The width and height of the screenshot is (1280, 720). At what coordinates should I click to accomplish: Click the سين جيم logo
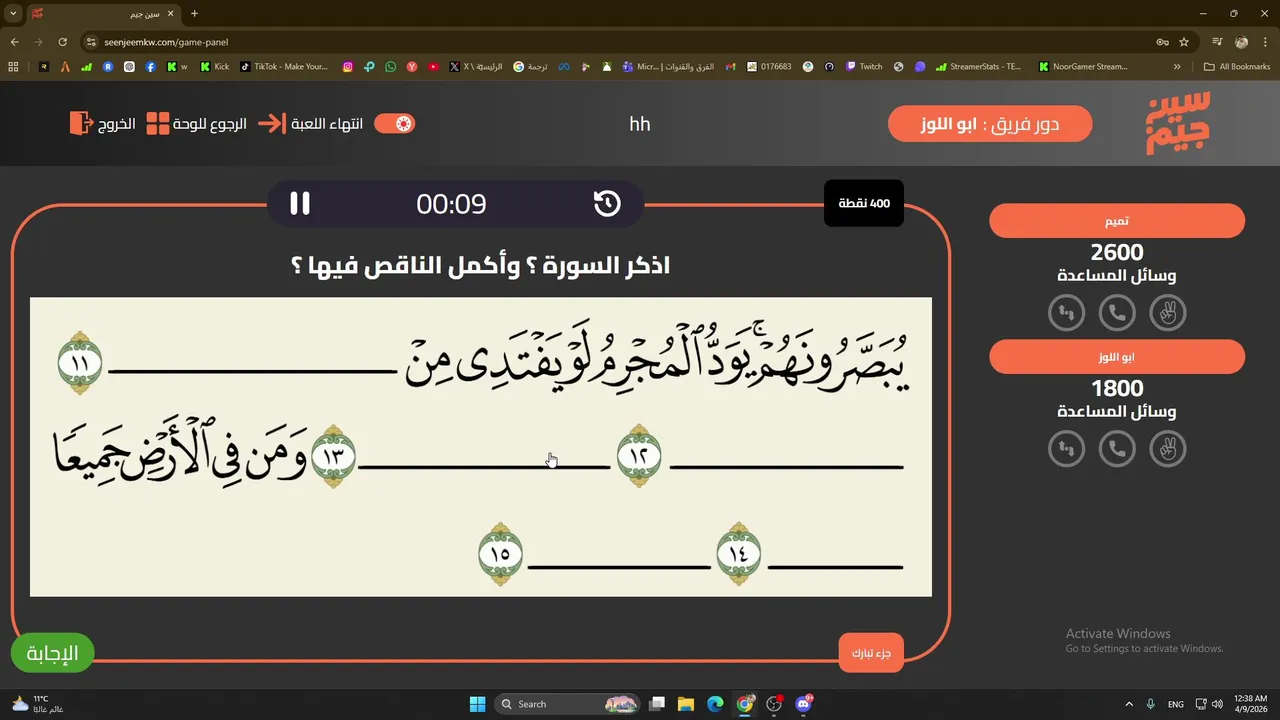pyautogui.click(x=1178, y=123)
